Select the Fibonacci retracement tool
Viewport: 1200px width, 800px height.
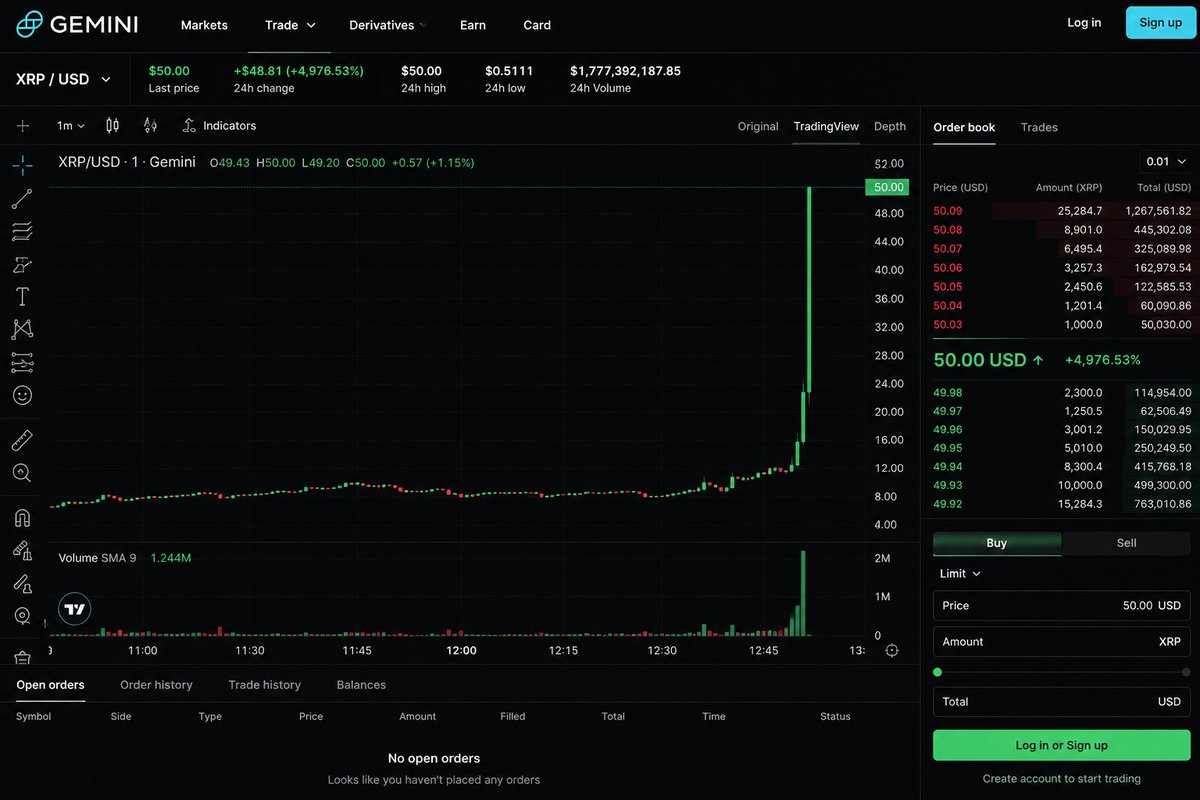point(22,231)
